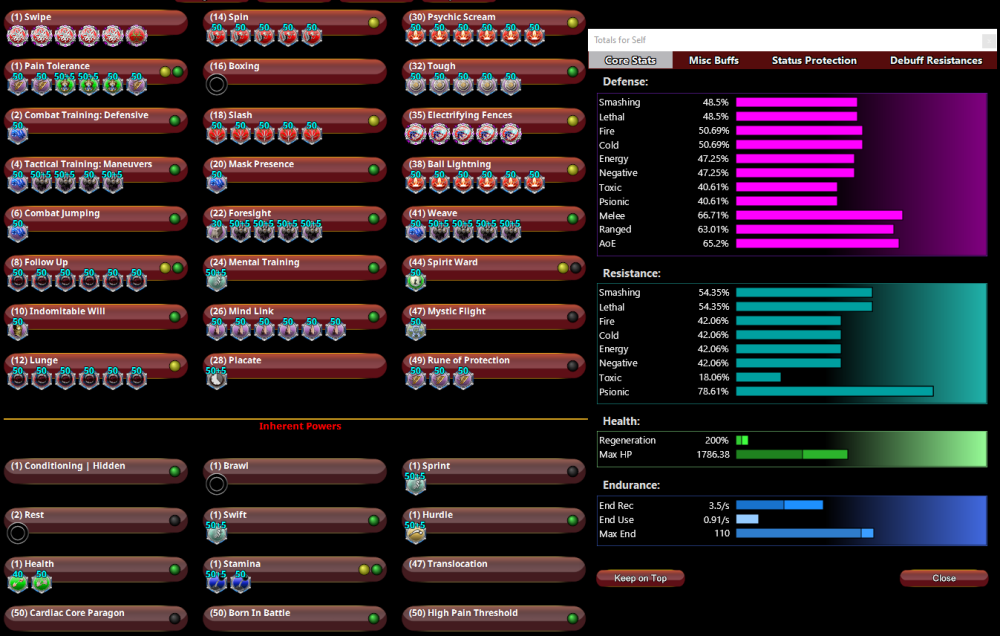Open the Spirit Ward enhancement slot
This screenshot has width=1000, height=636.
coord(416,281)
